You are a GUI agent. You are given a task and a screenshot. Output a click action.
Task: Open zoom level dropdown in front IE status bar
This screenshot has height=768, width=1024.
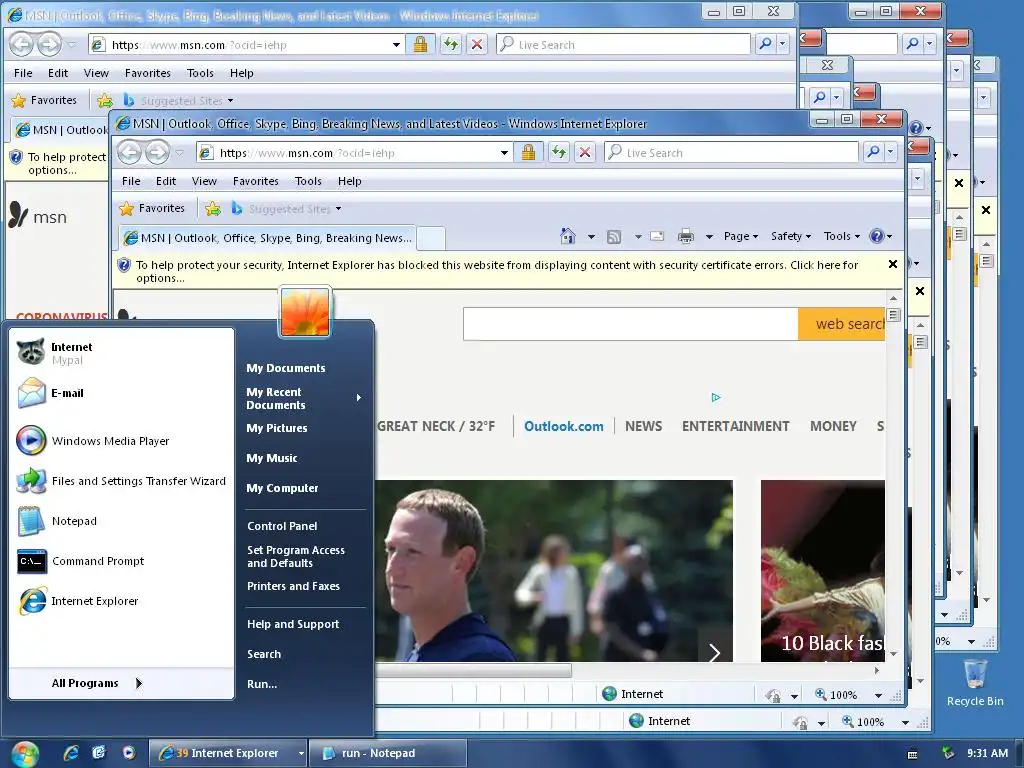tap(878, 696)
